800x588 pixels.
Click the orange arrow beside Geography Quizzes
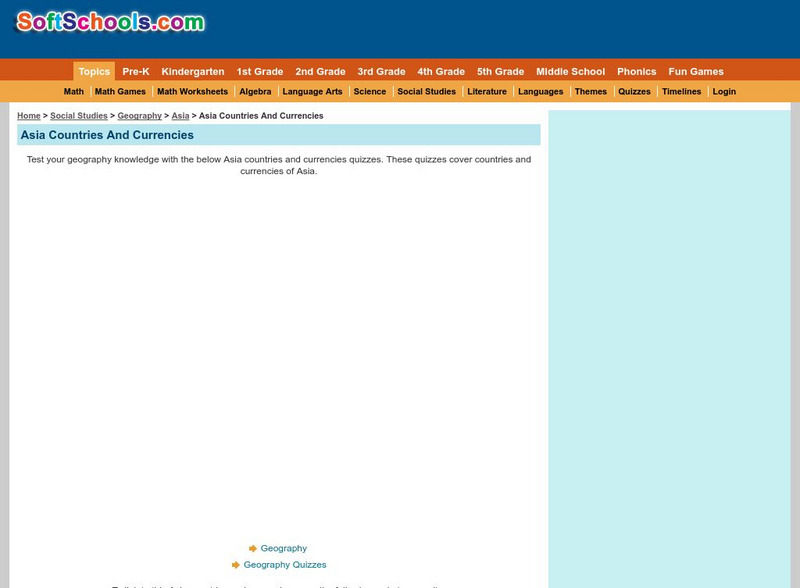pyautogui.click(x=235, y=565)
